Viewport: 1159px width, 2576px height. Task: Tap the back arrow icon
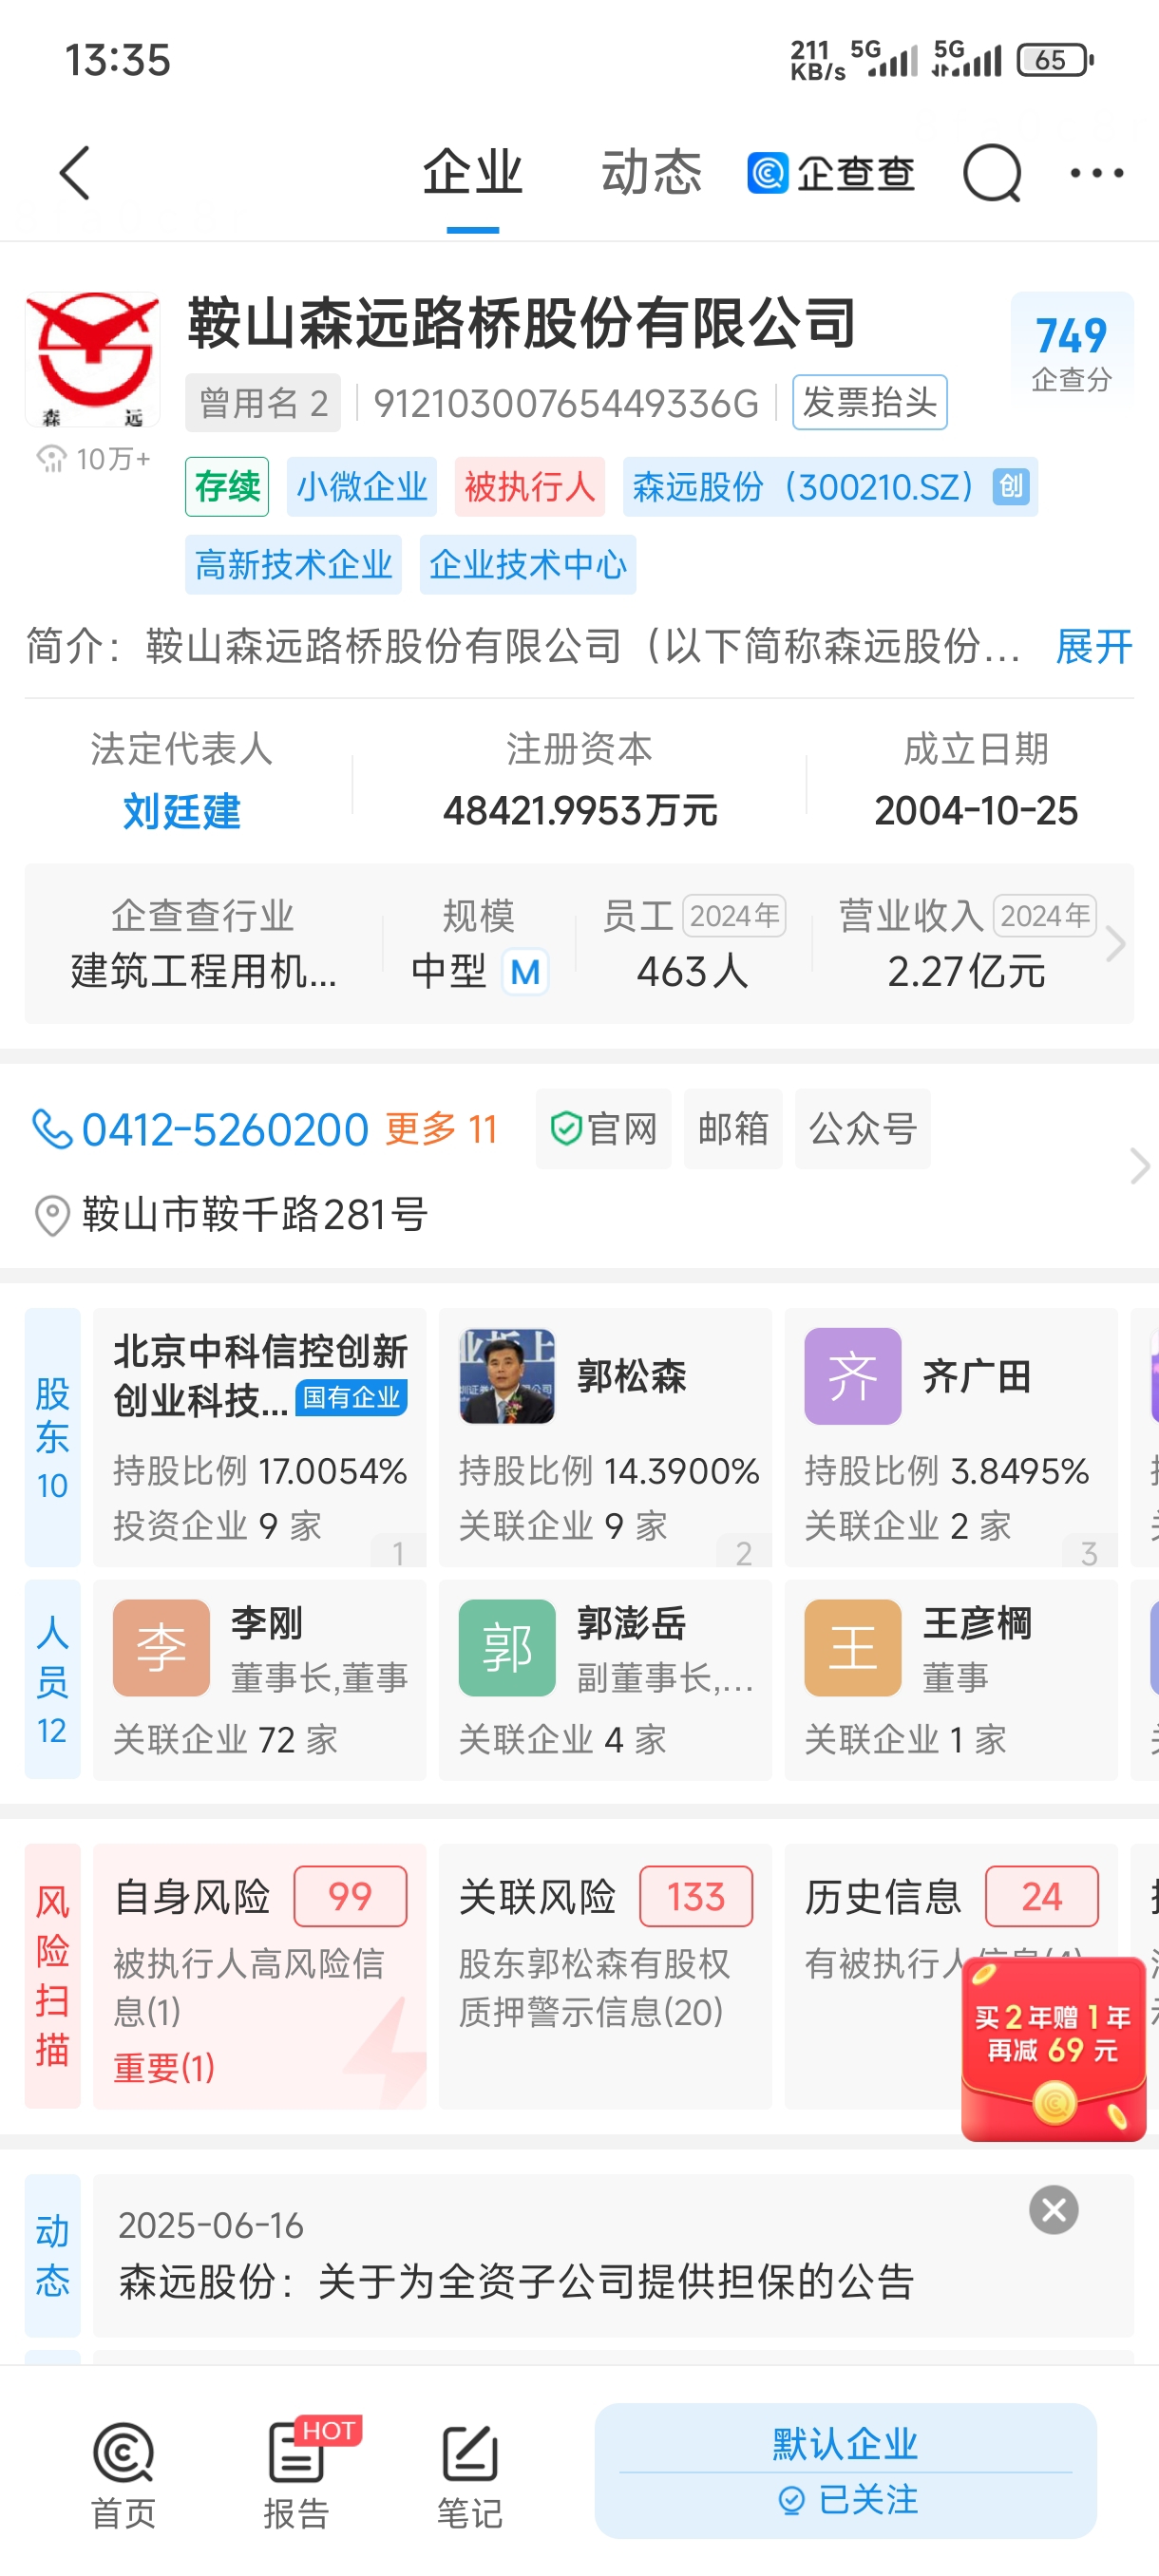[75, 173]
